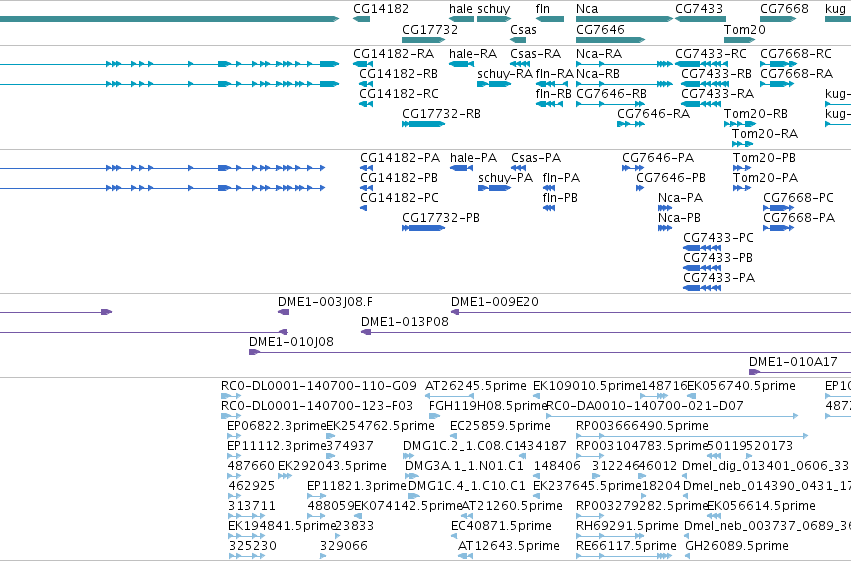
Task: Select the CG14182 gene label
Action: (380, 9)
